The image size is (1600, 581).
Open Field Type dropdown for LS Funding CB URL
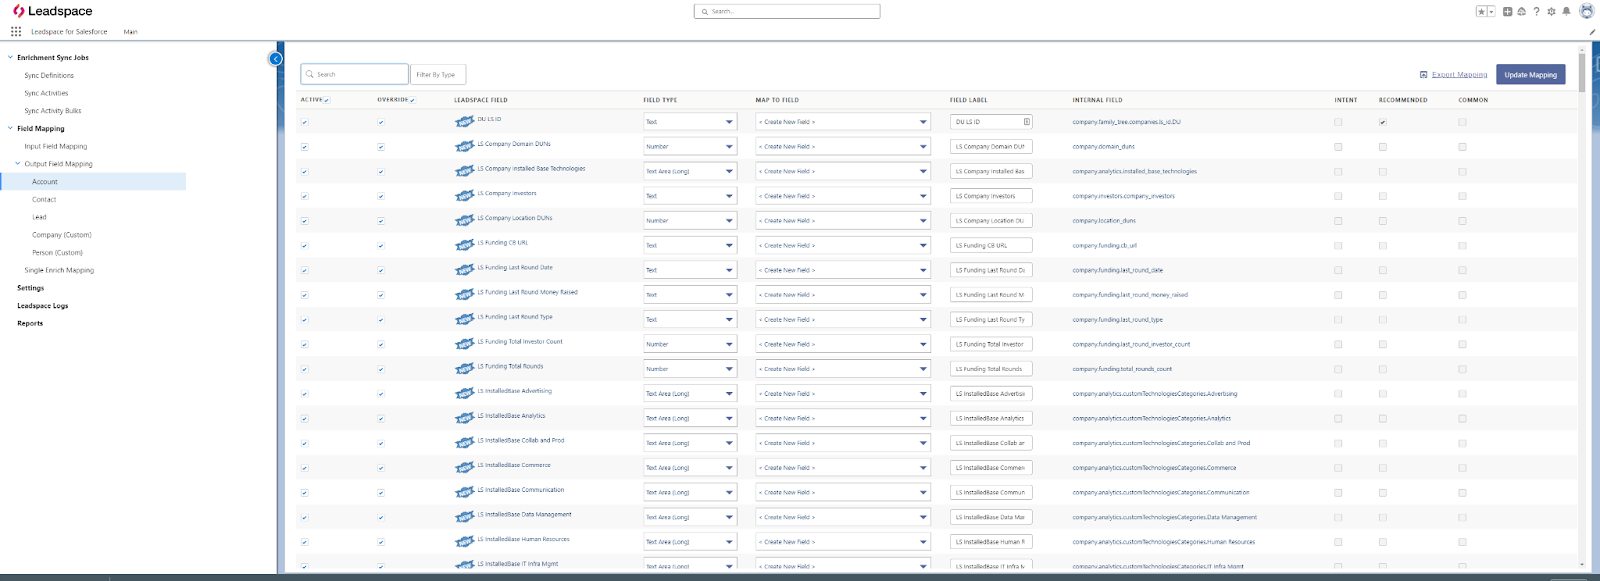pos(690,245)
